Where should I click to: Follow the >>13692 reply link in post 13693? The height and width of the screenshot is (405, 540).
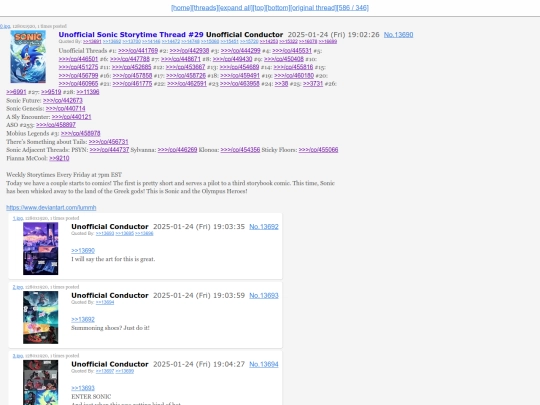[x=83, y=320]
